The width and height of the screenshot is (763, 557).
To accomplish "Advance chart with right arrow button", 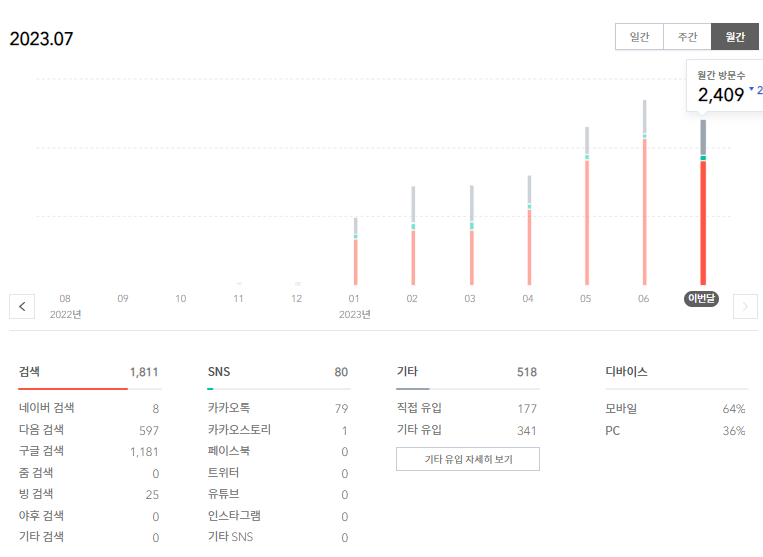I will [x=745, y=306].
